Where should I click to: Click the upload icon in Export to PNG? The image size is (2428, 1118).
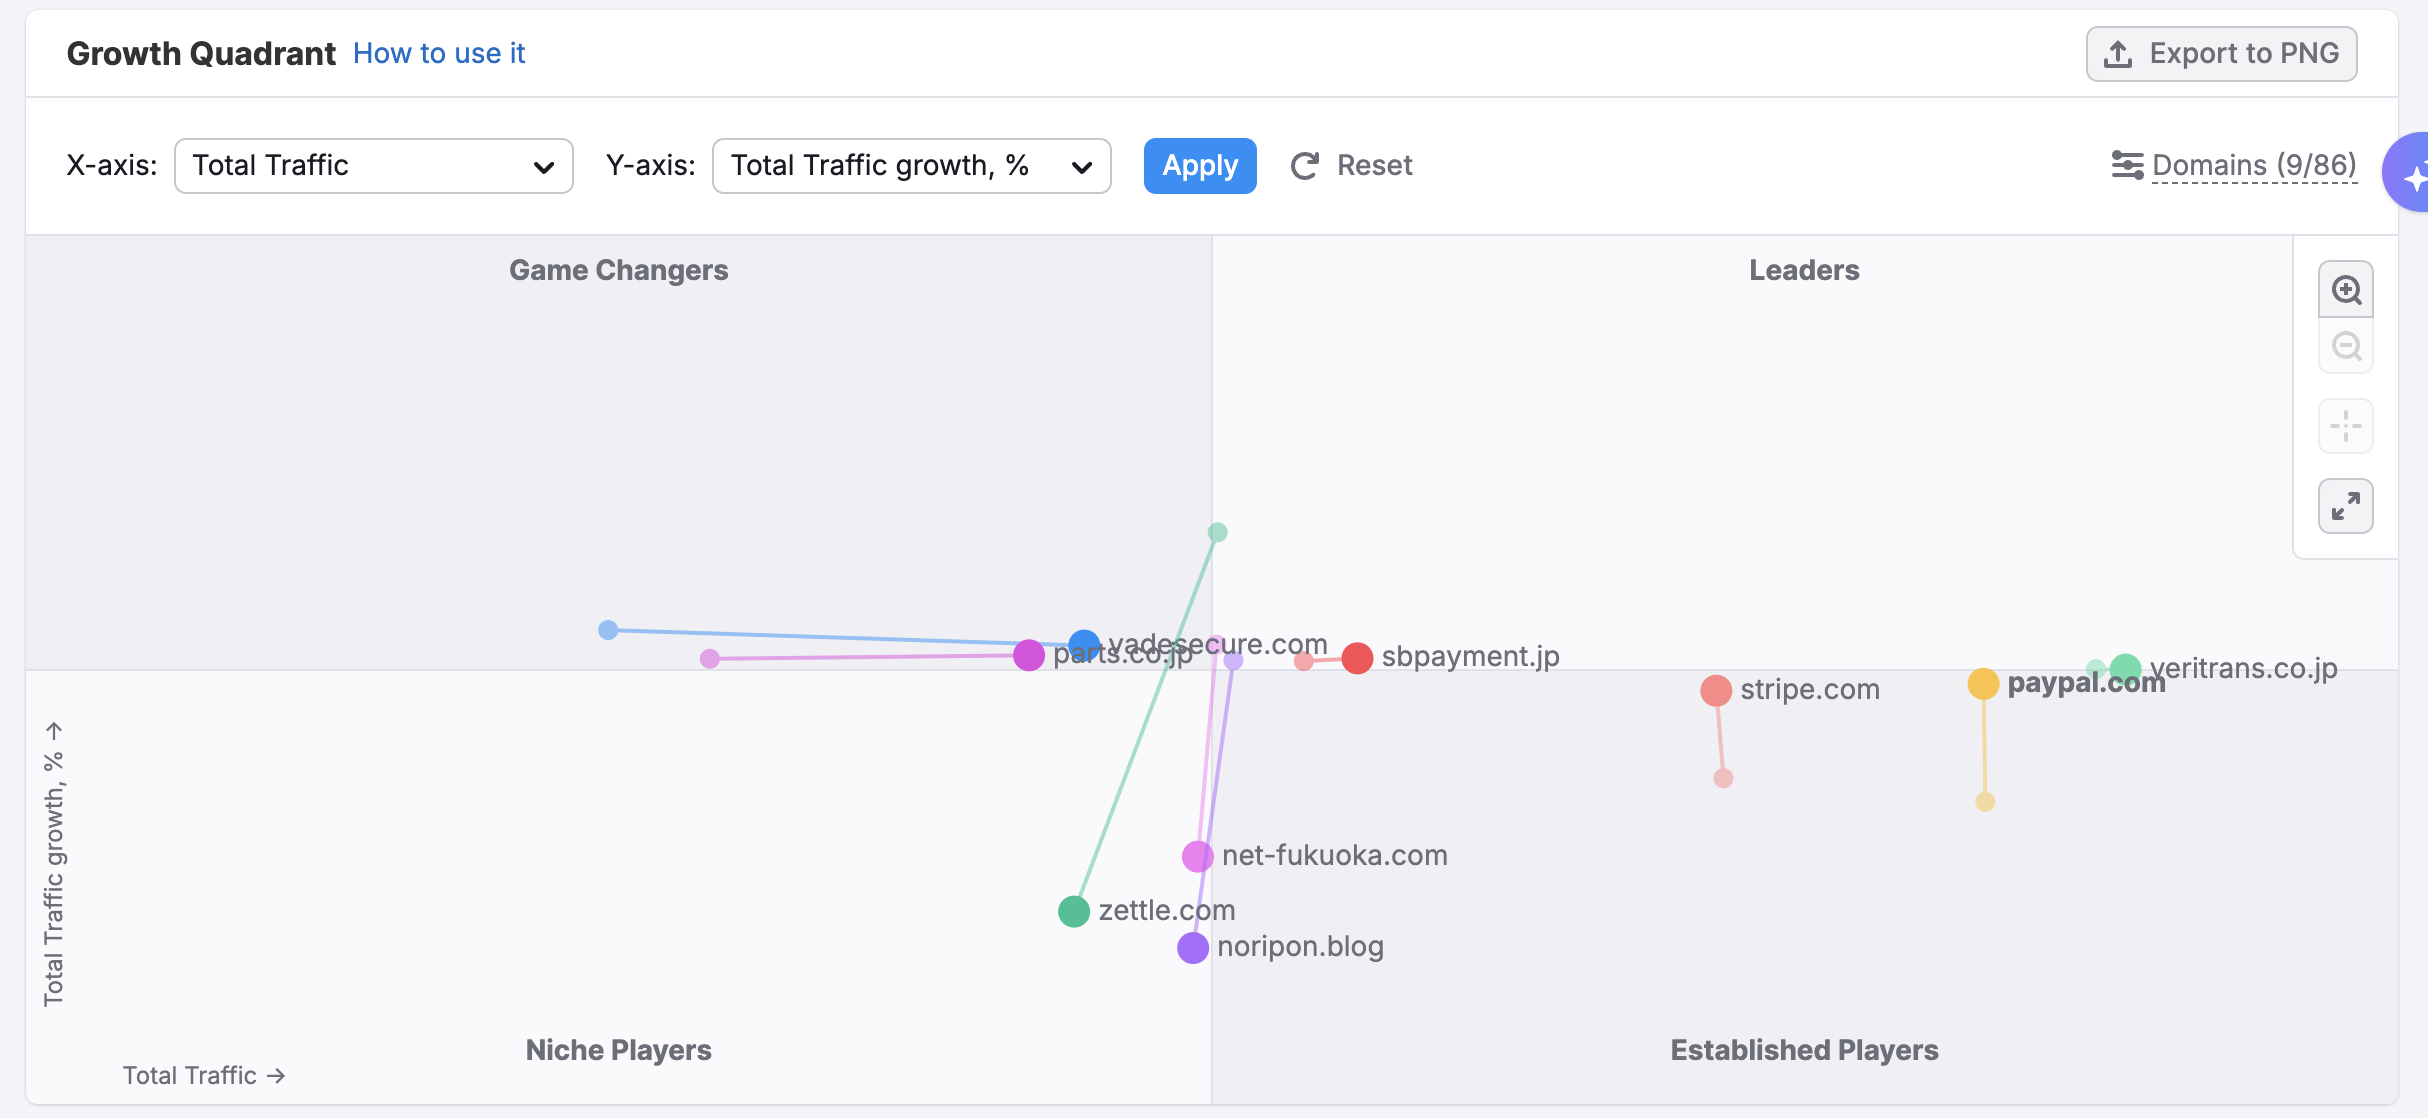(2118, 54)
